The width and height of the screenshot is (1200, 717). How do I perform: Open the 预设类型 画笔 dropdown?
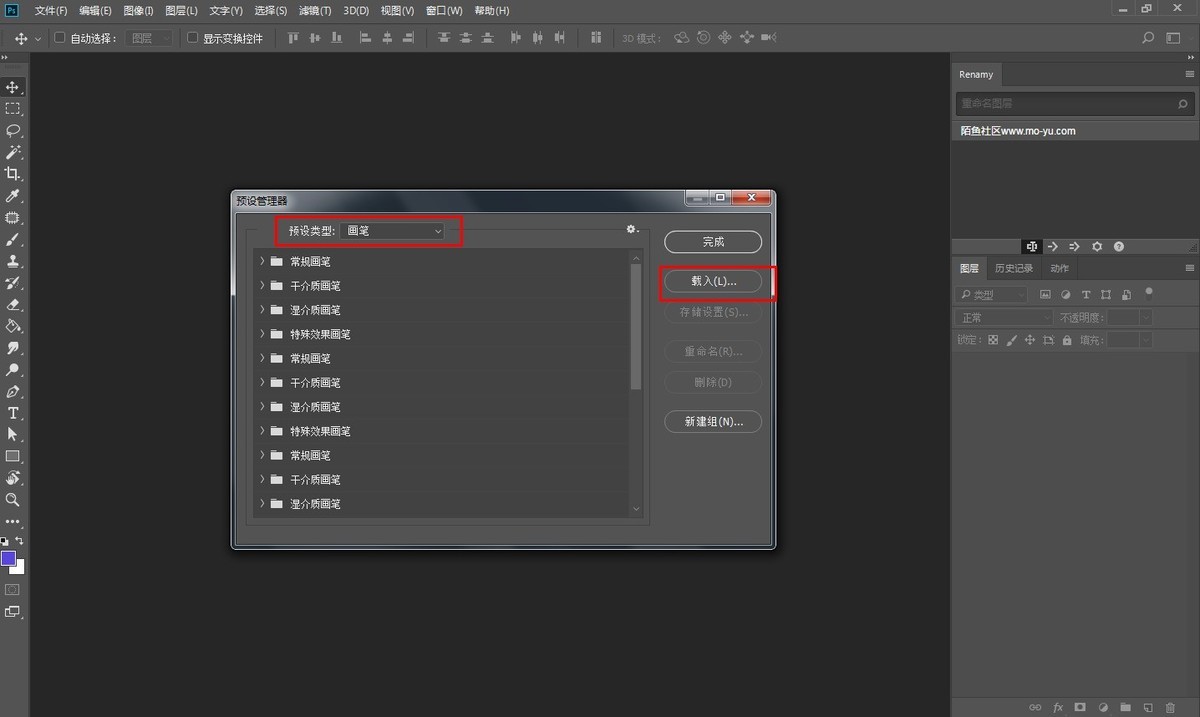pos(394,231)
